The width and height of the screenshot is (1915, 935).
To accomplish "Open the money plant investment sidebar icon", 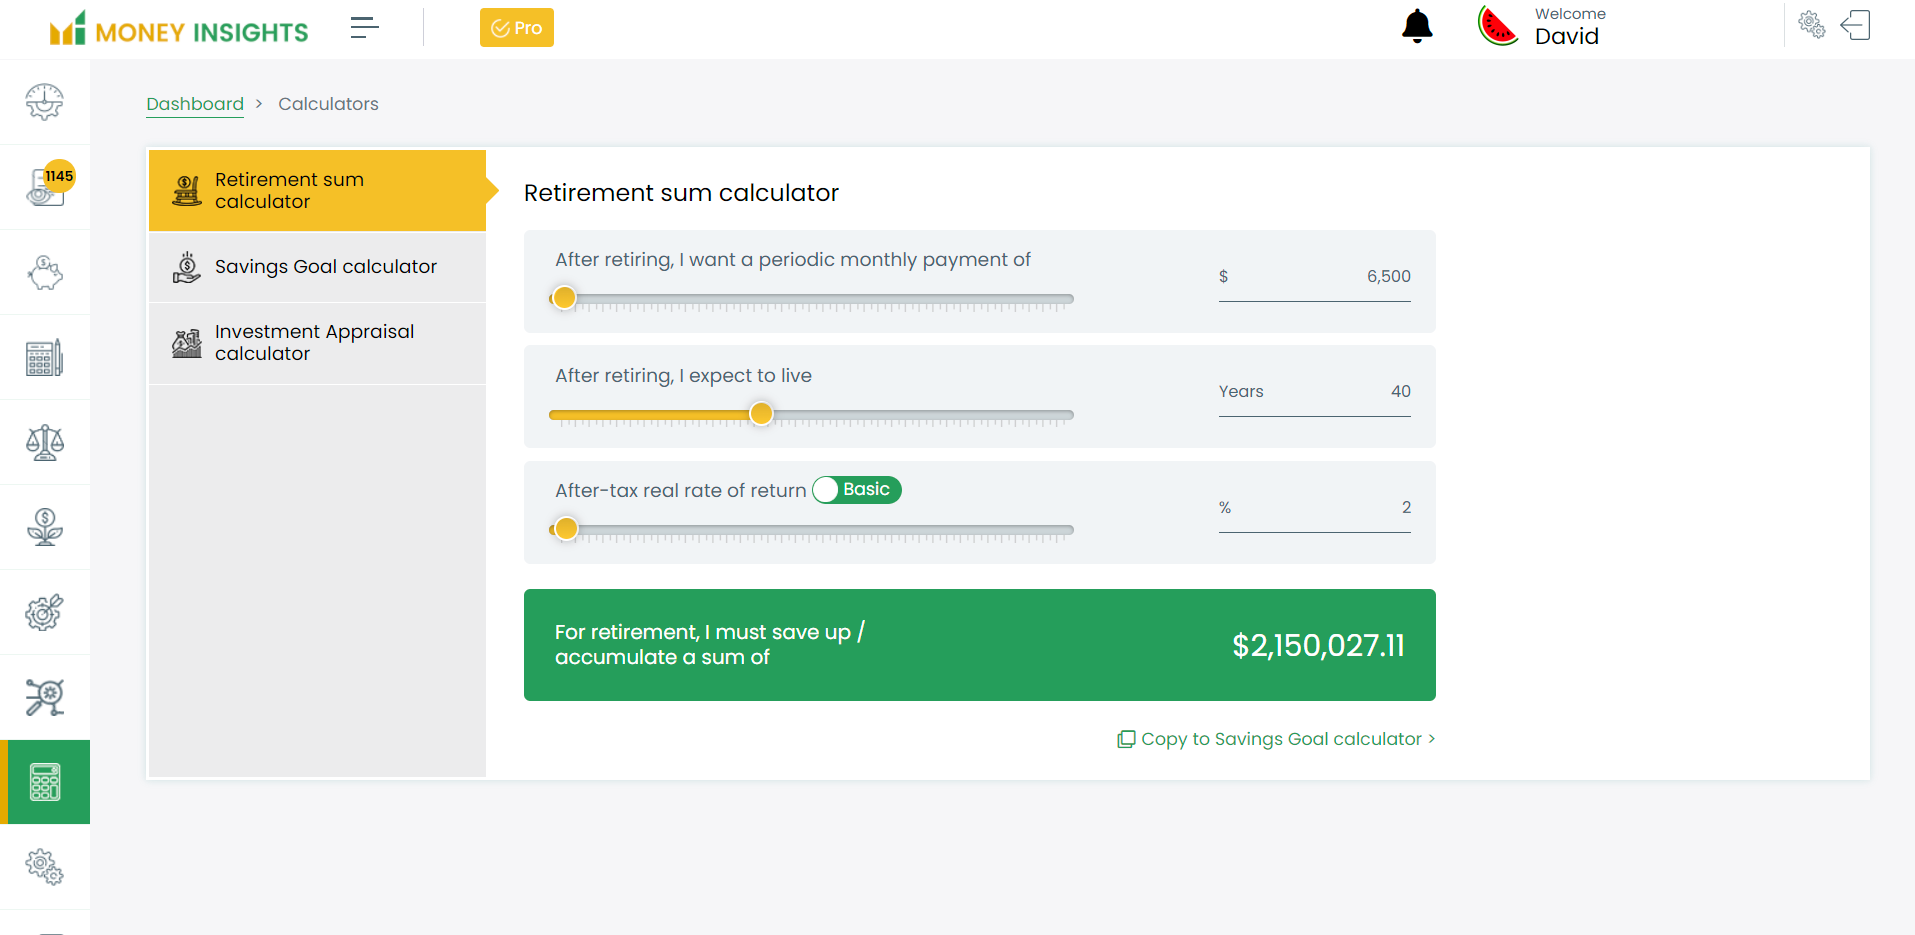I will click(45, 527).
